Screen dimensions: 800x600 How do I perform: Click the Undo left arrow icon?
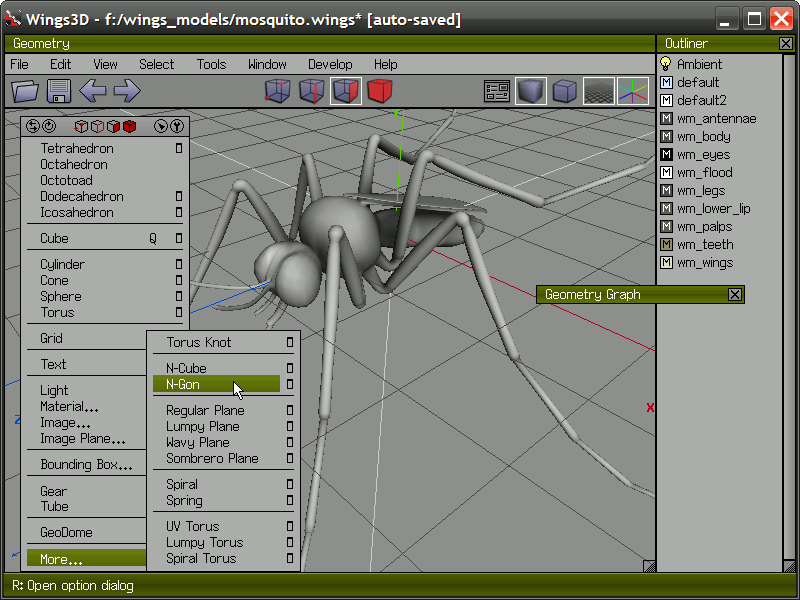(93, 91)
